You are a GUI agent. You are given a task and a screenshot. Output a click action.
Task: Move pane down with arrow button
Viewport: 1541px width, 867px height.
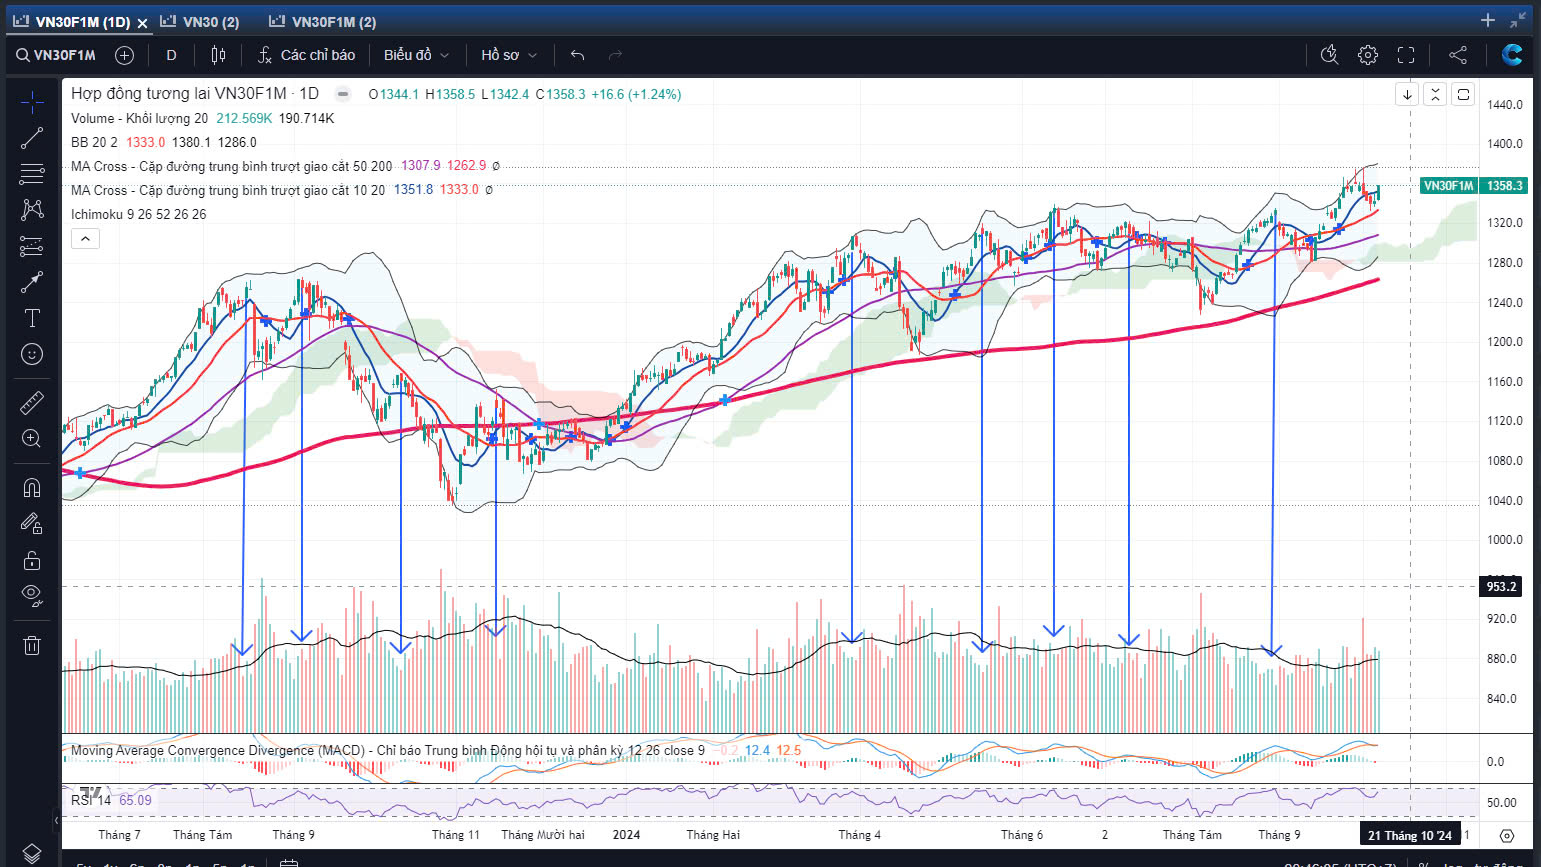tap(1407, 94)
